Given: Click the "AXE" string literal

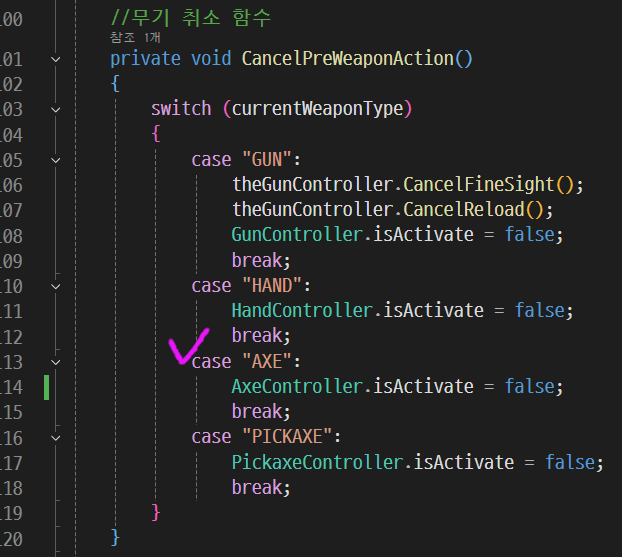Looking at the screenshot, I should [x=267, y=361].
